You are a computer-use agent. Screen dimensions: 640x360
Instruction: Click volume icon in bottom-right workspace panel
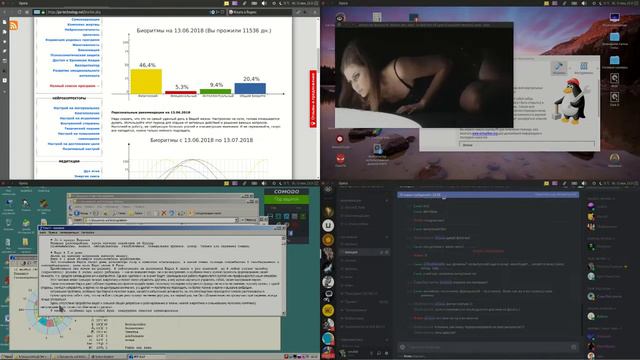coord(584,184)
